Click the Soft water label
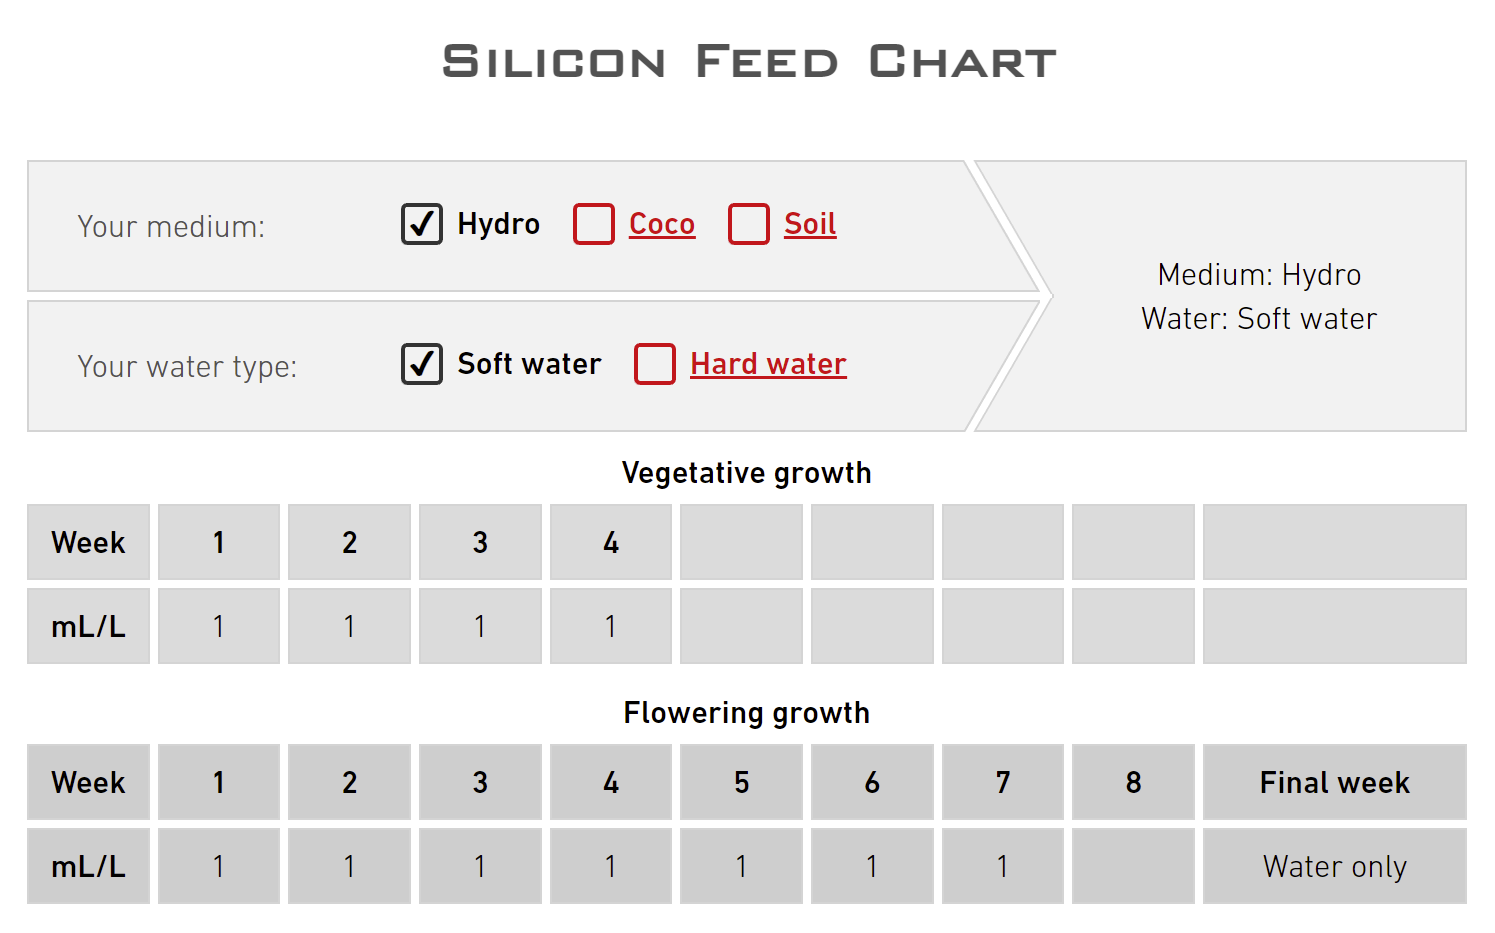Viewport: 1495px width, 933px height. pos(529,364)
